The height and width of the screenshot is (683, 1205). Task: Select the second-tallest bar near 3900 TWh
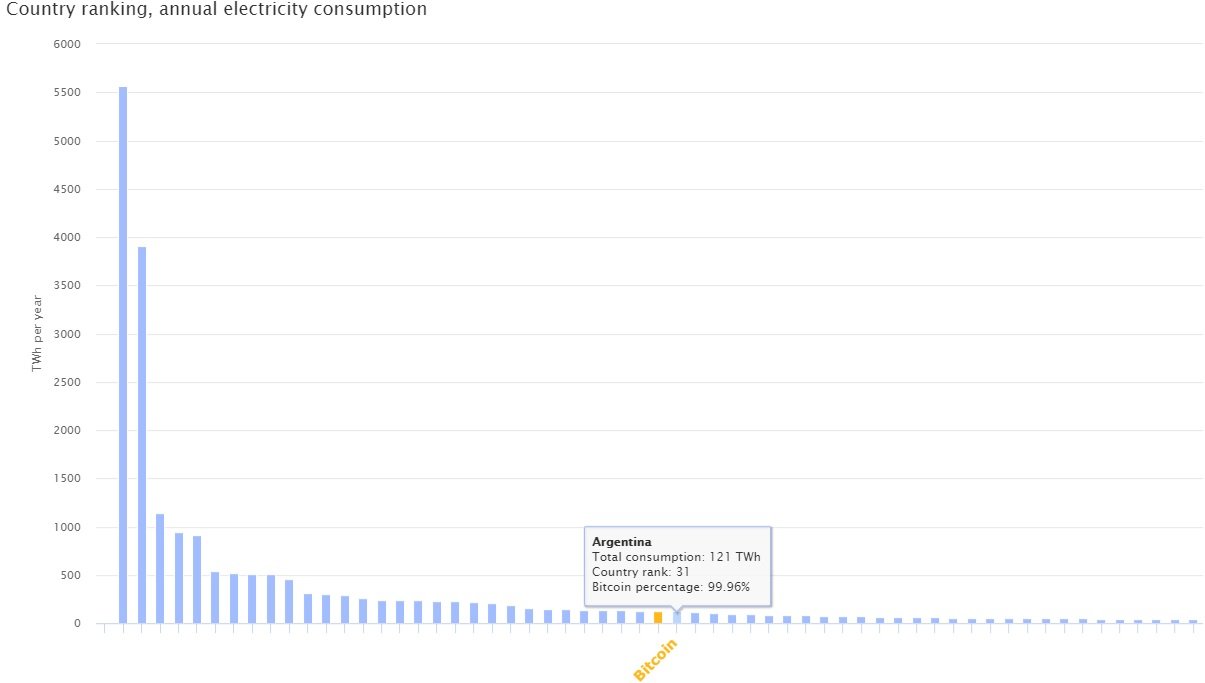coord(142,435)
